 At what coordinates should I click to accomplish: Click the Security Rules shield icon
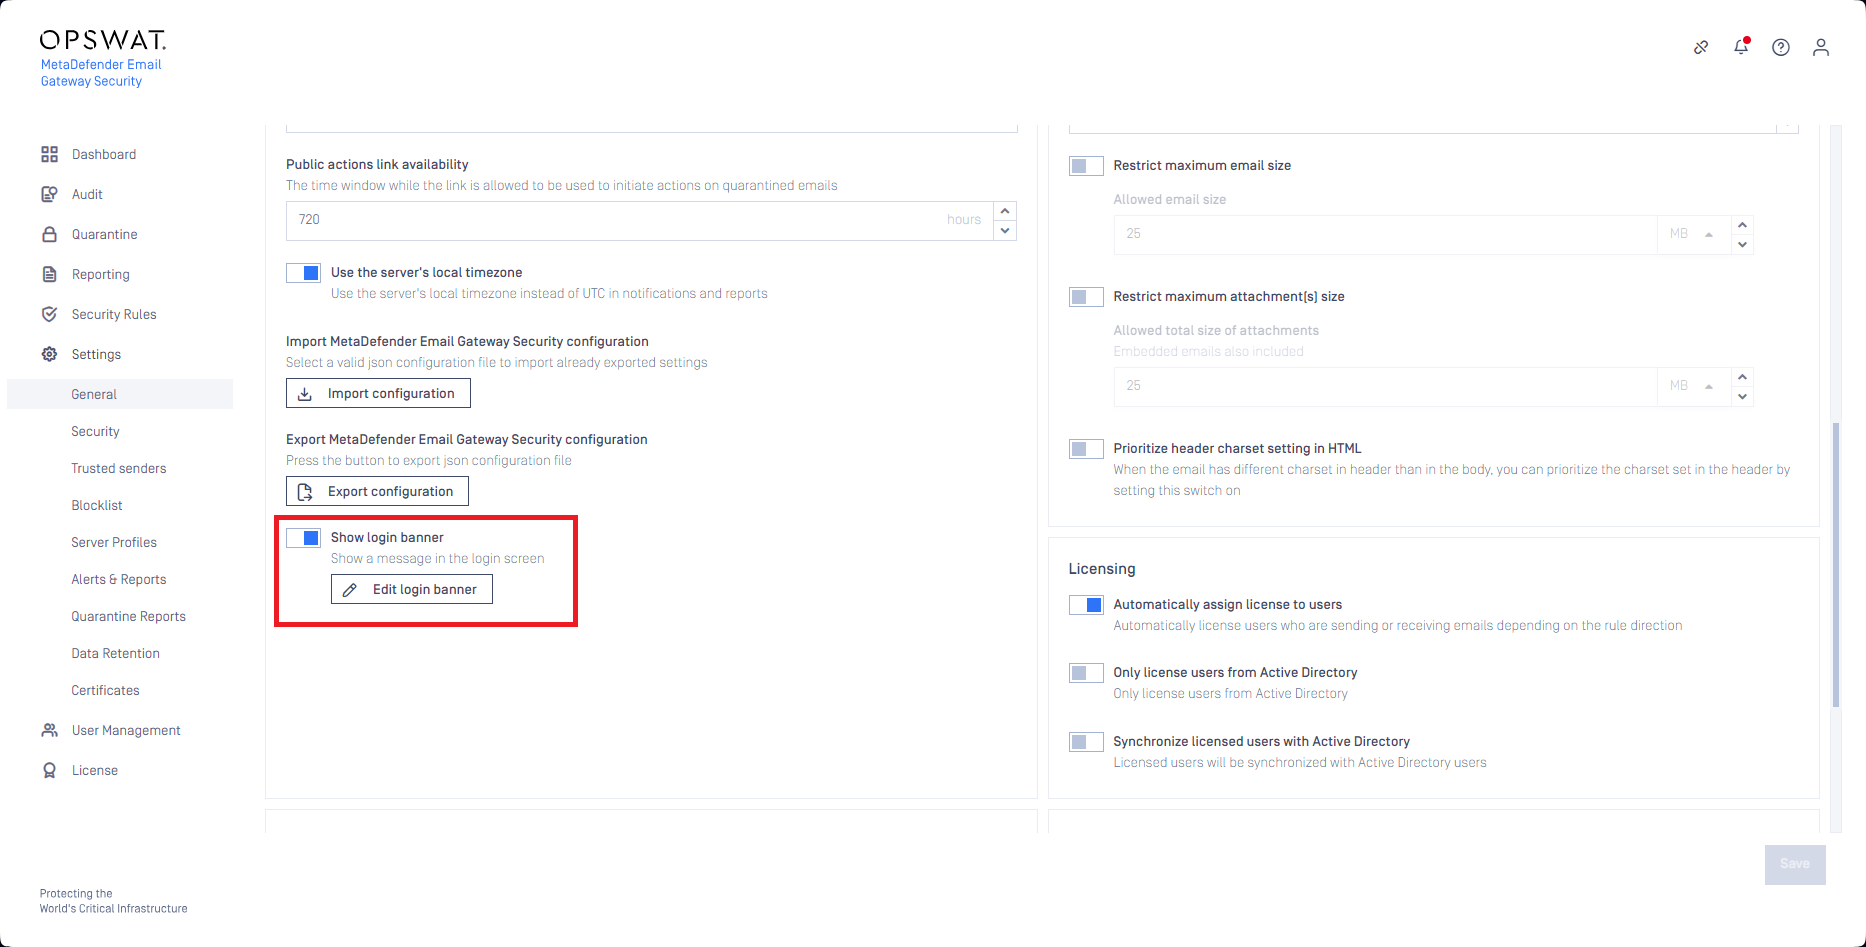[49, 314]
